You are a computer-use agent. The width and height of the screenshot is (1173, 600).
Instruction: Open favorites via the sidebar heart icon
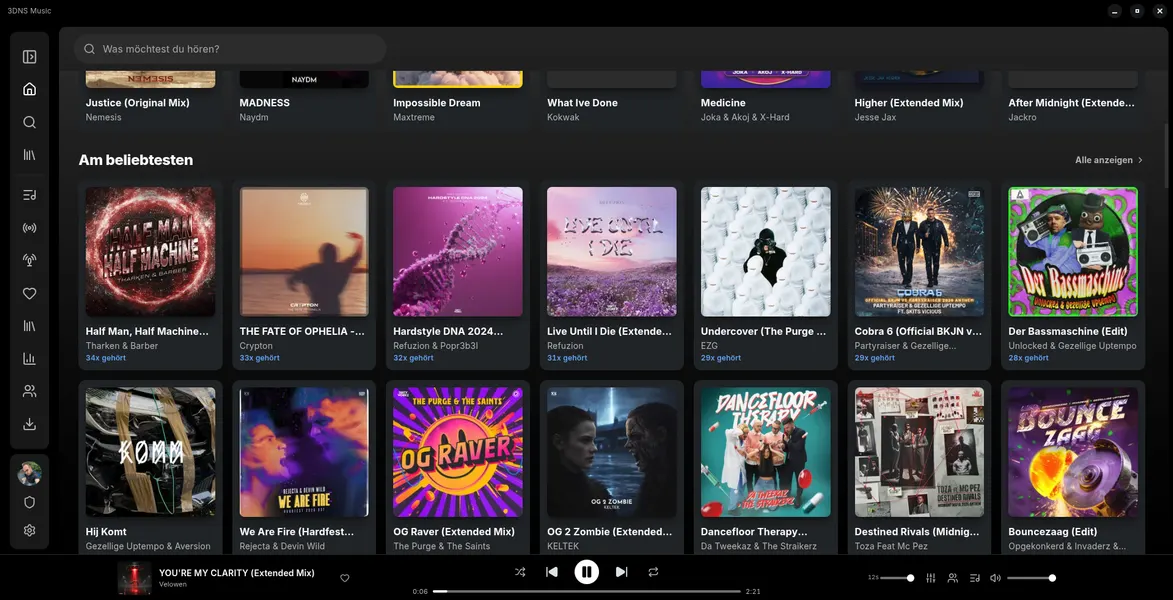[x=29, y=293]
